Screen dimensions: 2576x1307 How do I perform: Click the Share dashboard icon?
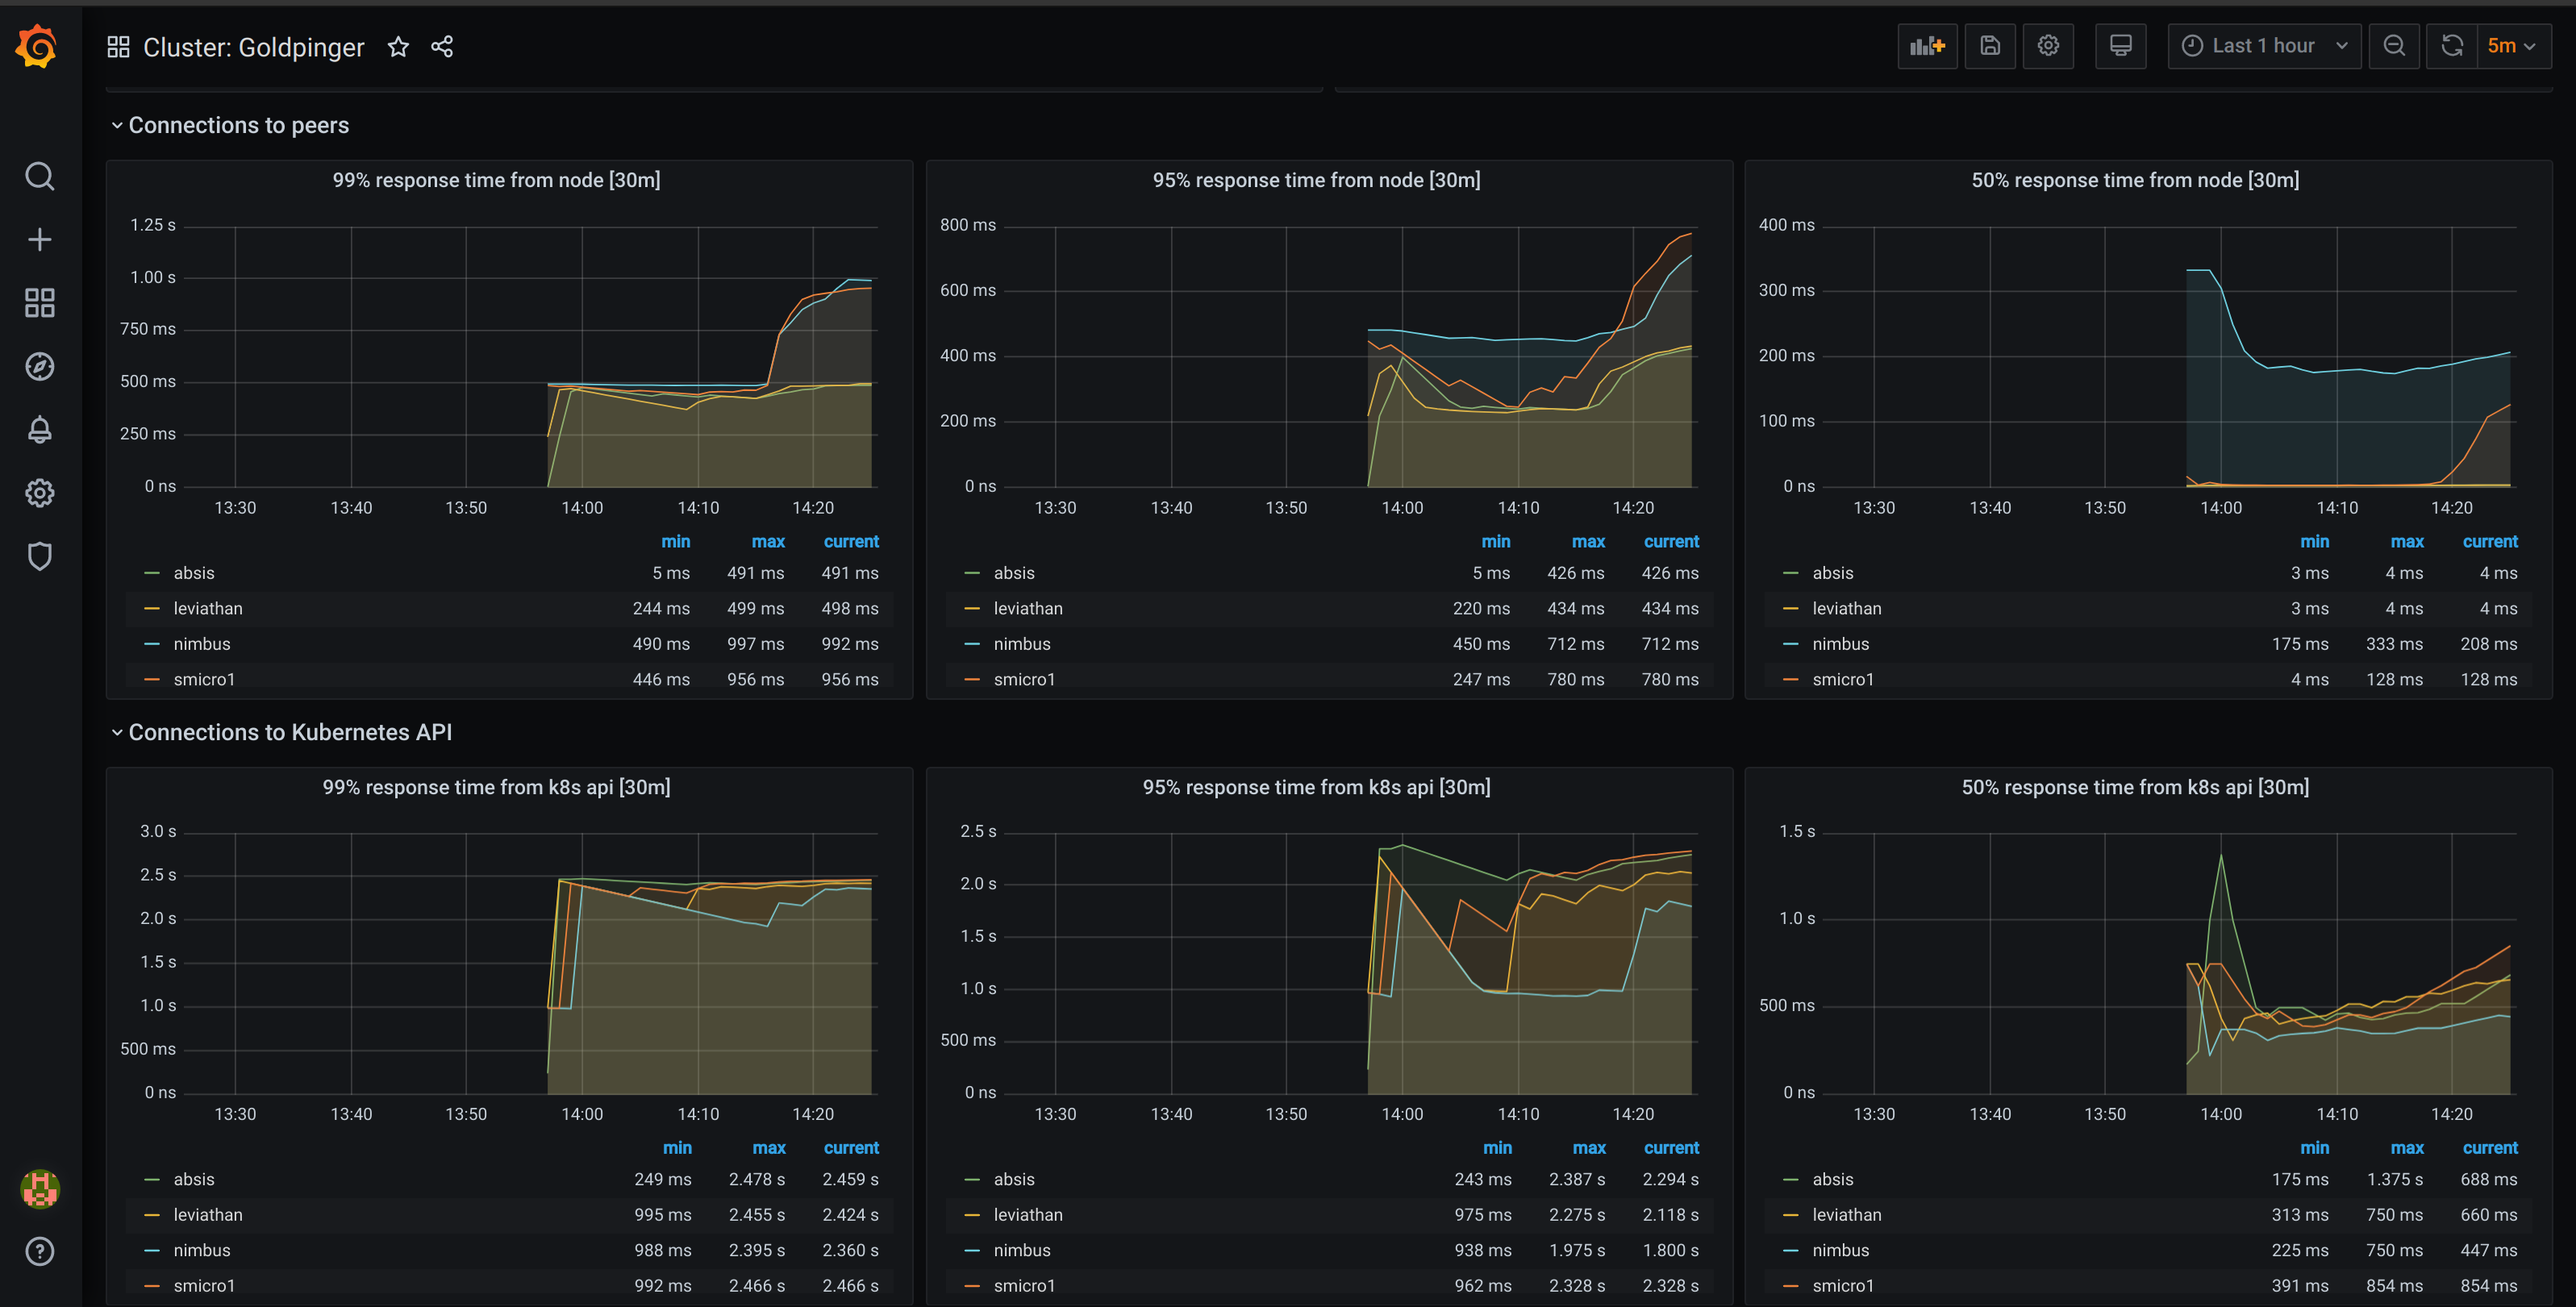click(x=442, y=47)
